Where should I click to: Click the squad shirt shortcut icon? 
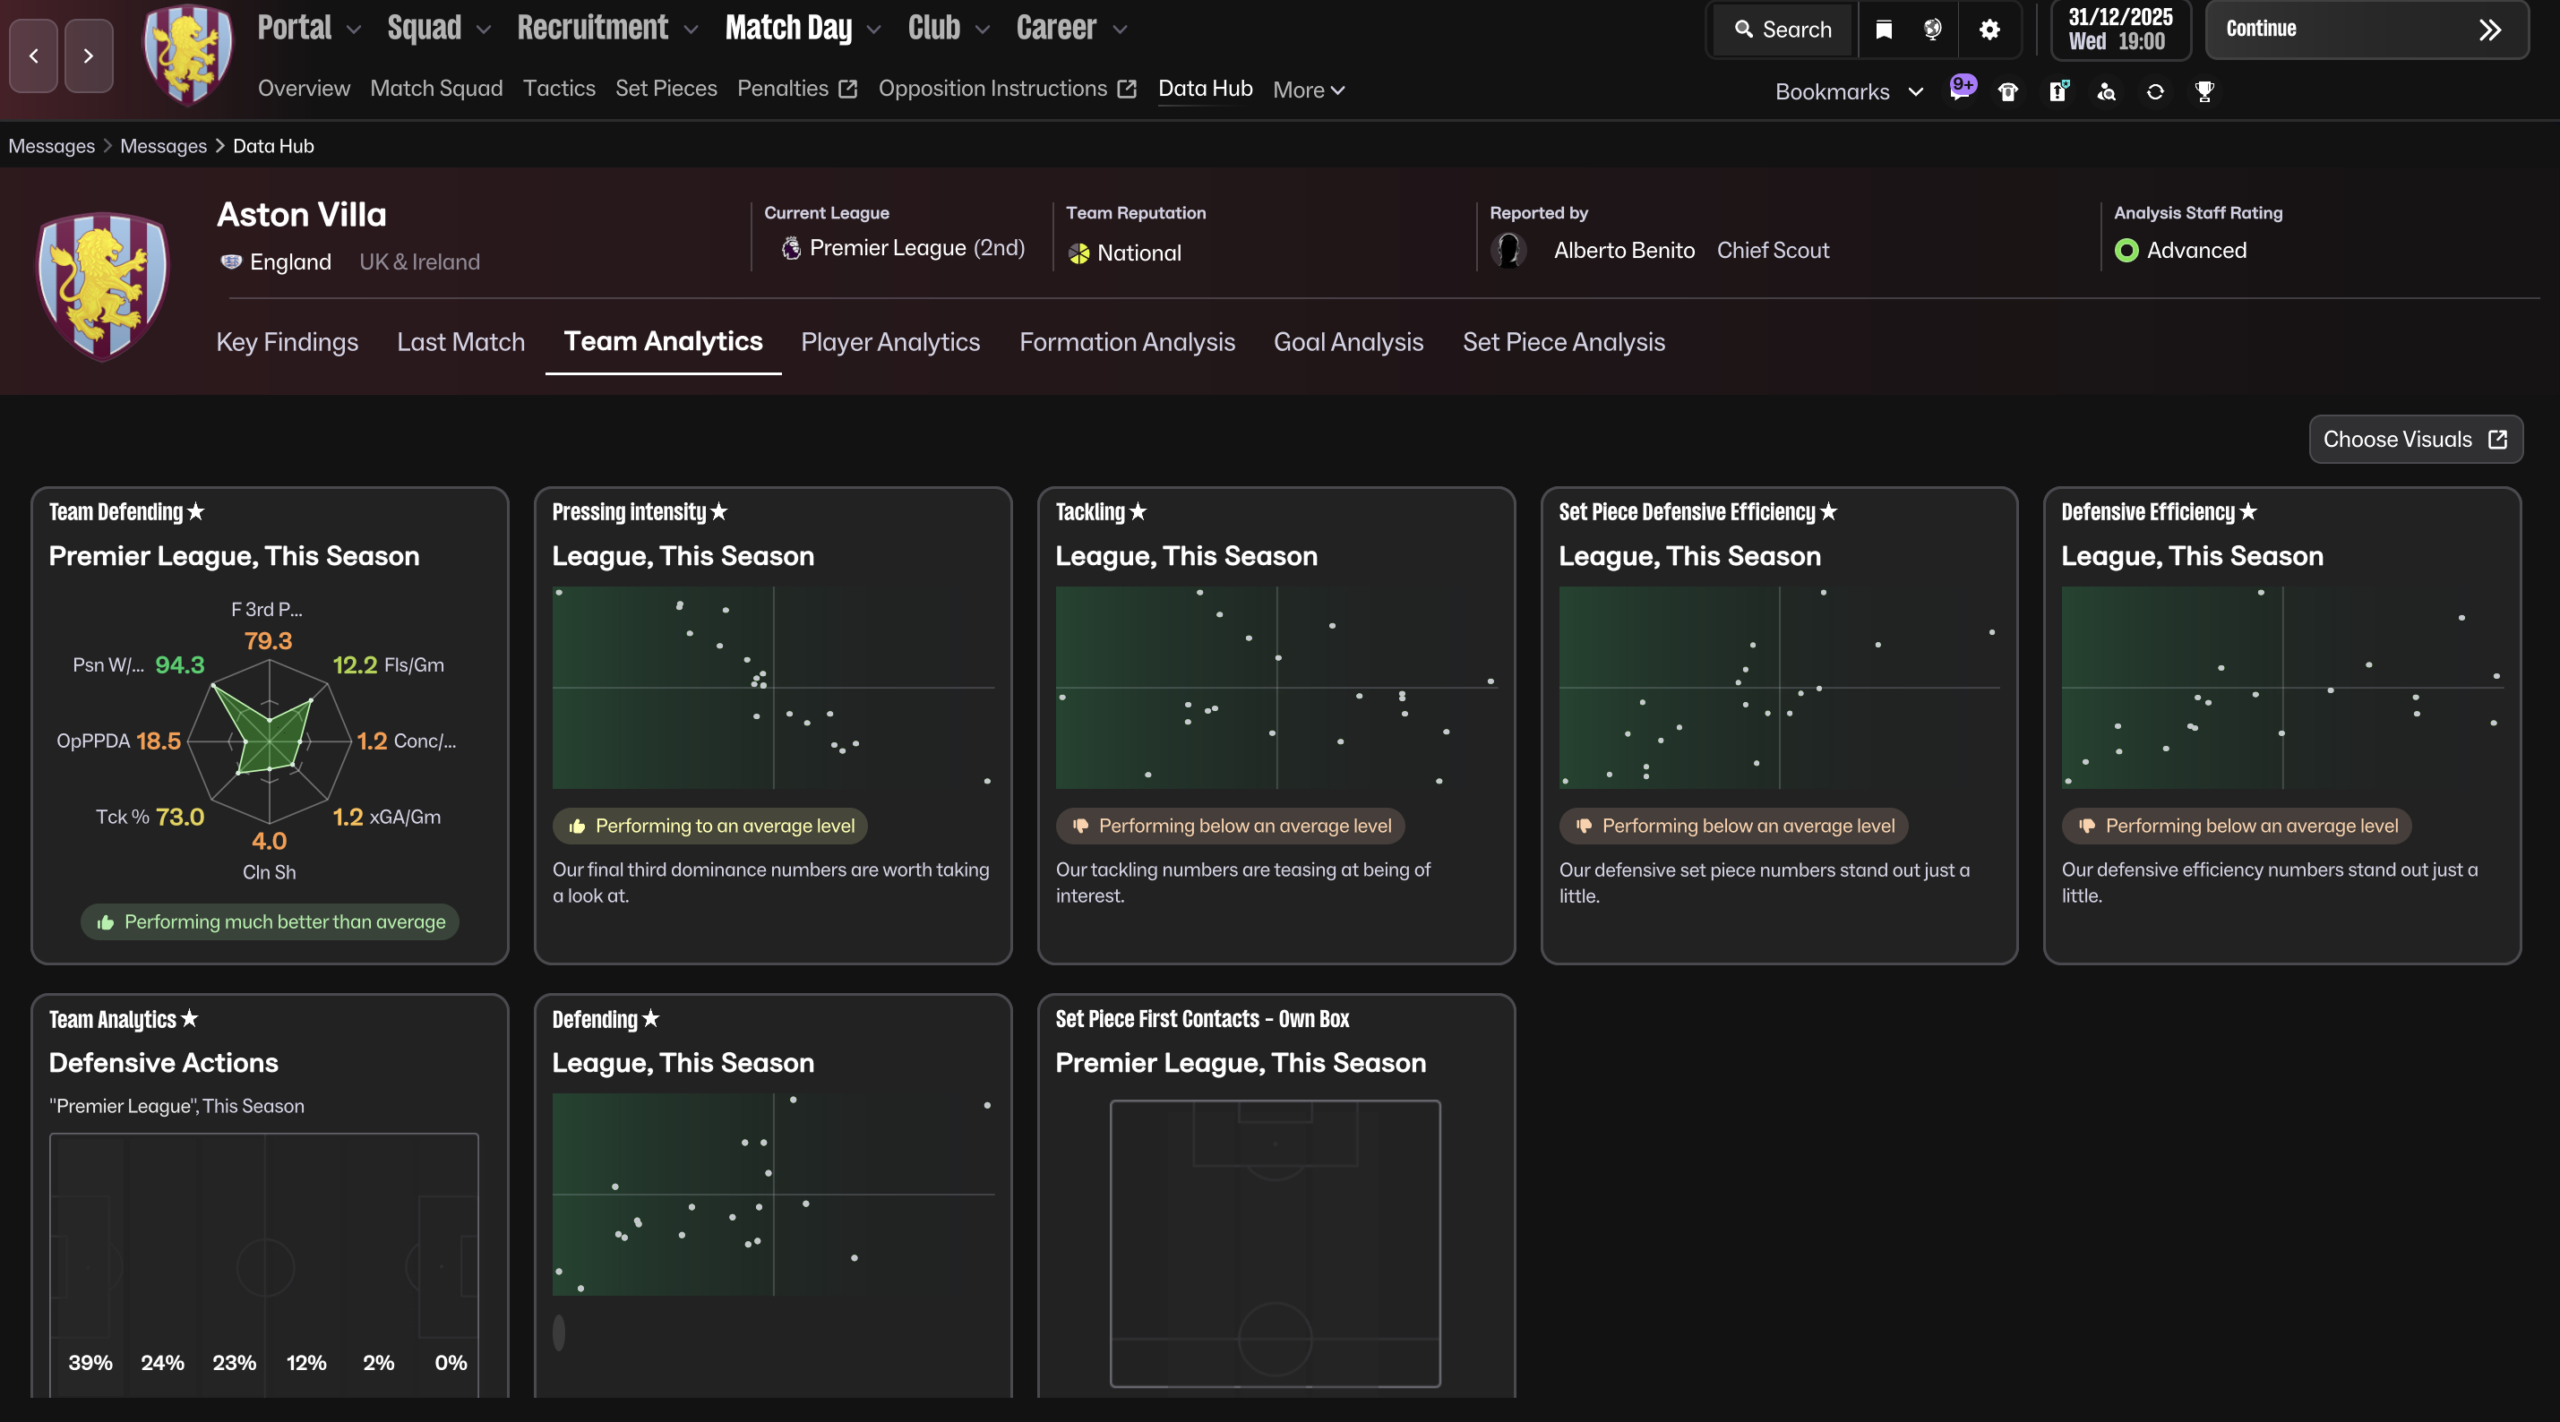click(2008, 92)
